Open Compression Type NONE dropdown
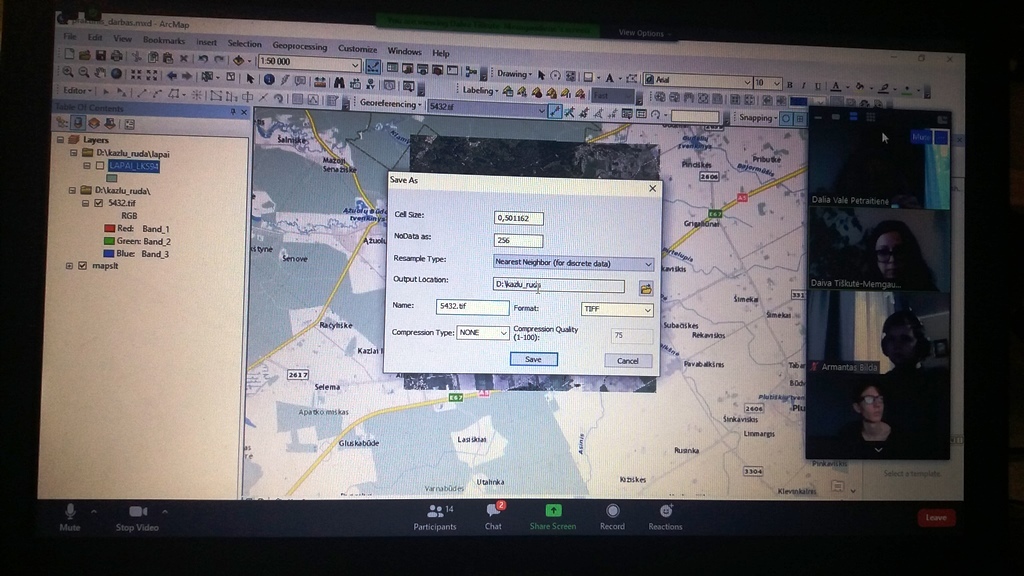Image resolution: width=1024 pixels, height=576 pixels. pyautogui.click(x=482, y=332)
